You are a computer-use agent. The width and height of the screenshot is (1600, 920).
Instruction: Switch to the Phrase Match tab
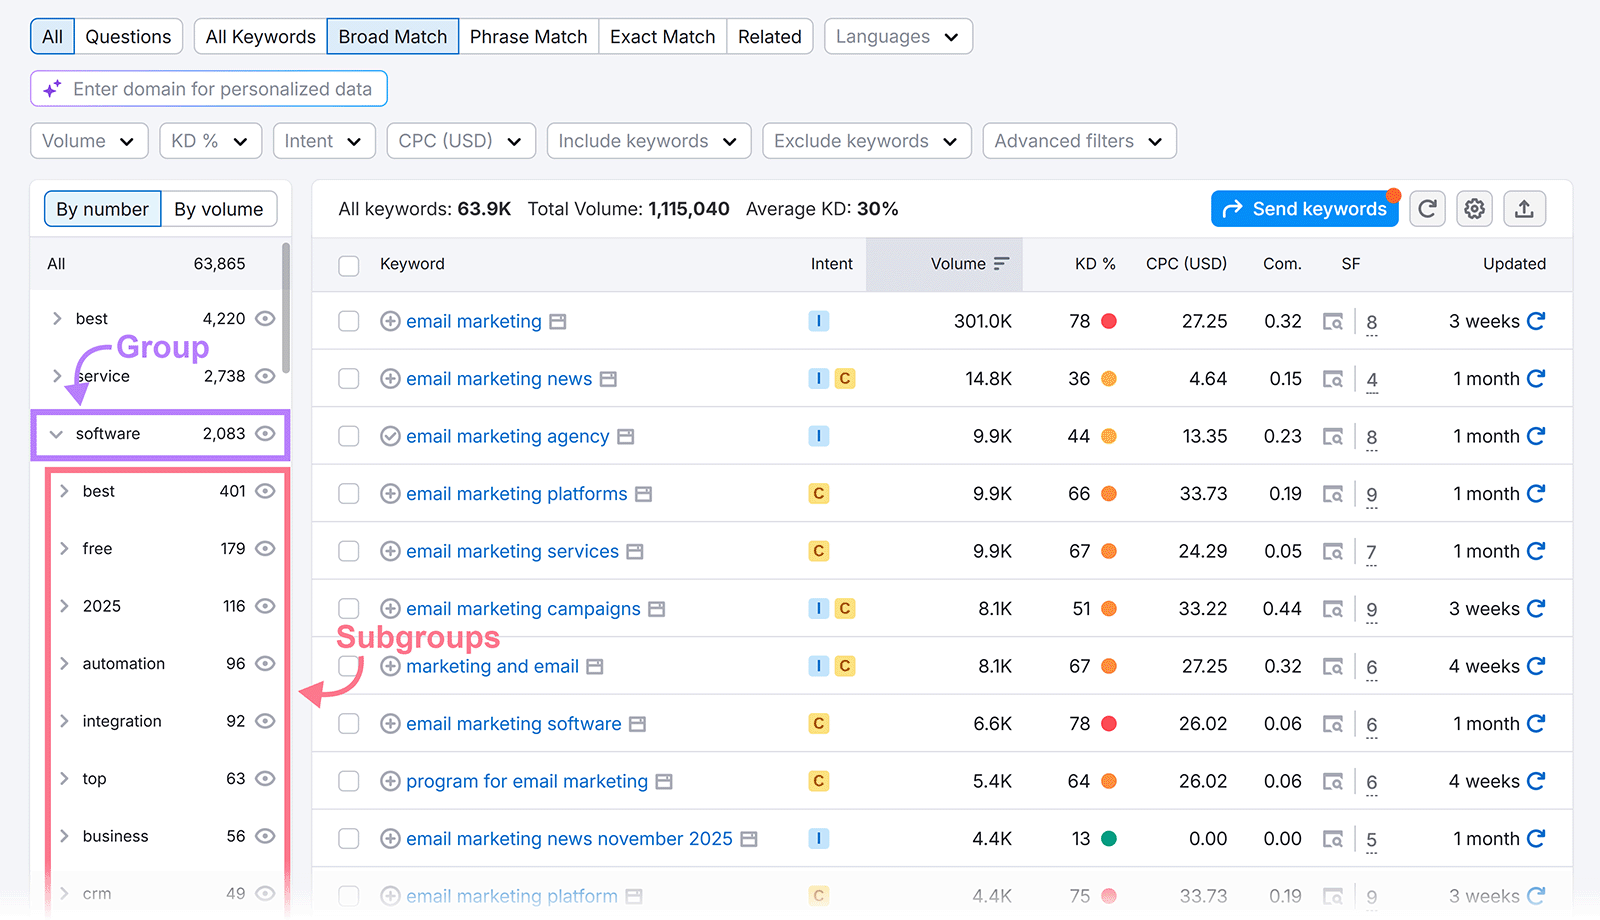(x=528, y=36)
